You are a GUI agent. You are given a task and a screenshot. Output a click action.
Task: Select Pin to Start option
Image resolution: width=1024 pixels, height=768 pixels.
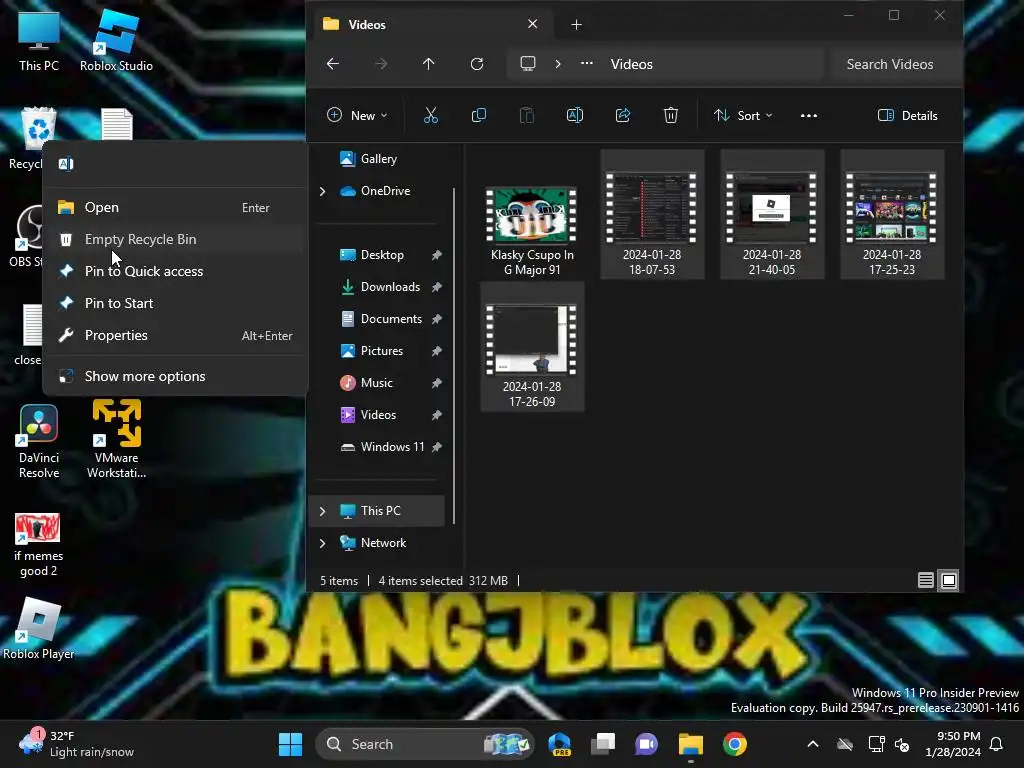pyautogui.click(x=175, y=304)
